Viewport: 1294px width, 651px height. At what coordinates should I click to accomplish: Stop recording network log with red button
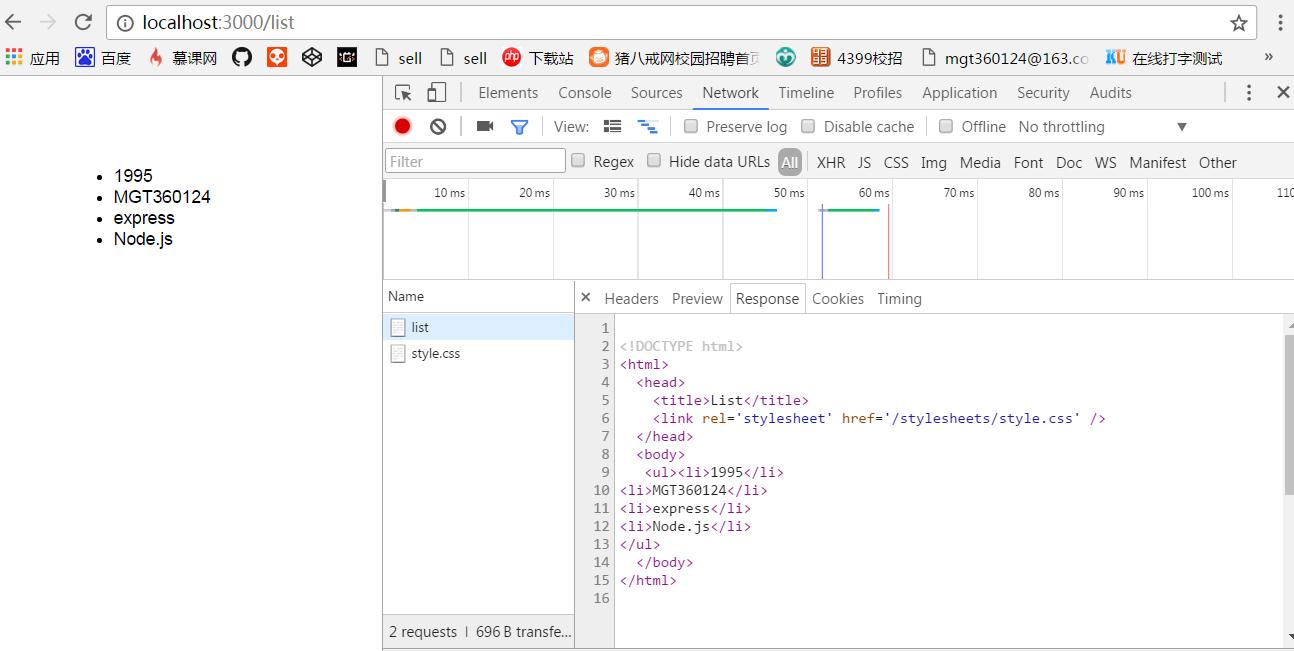tap(402, 126)
